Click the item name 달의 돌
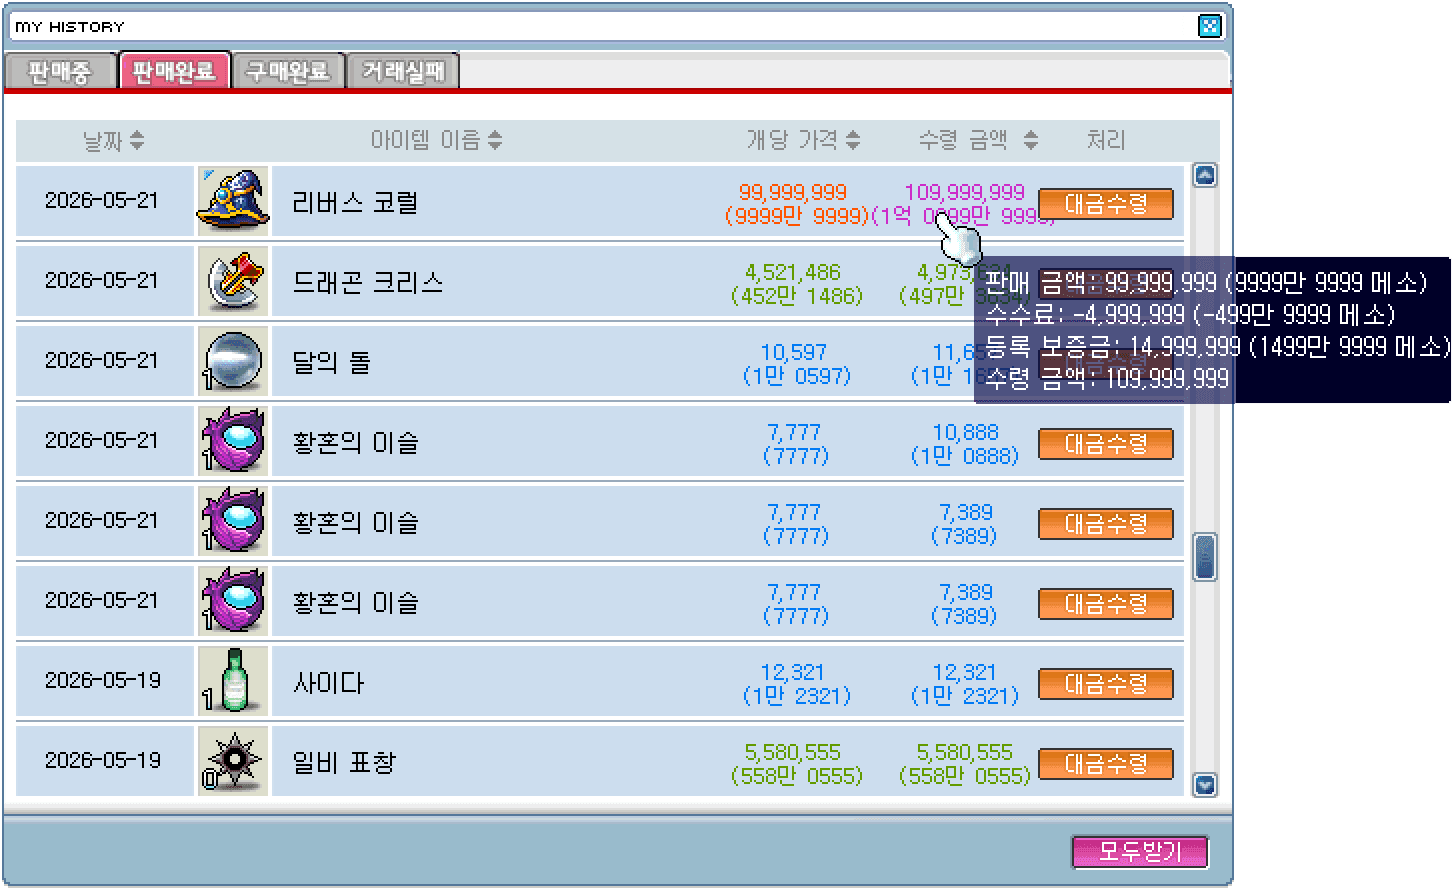This screenshot has width=1452, height=890. (x=331, y=362)
